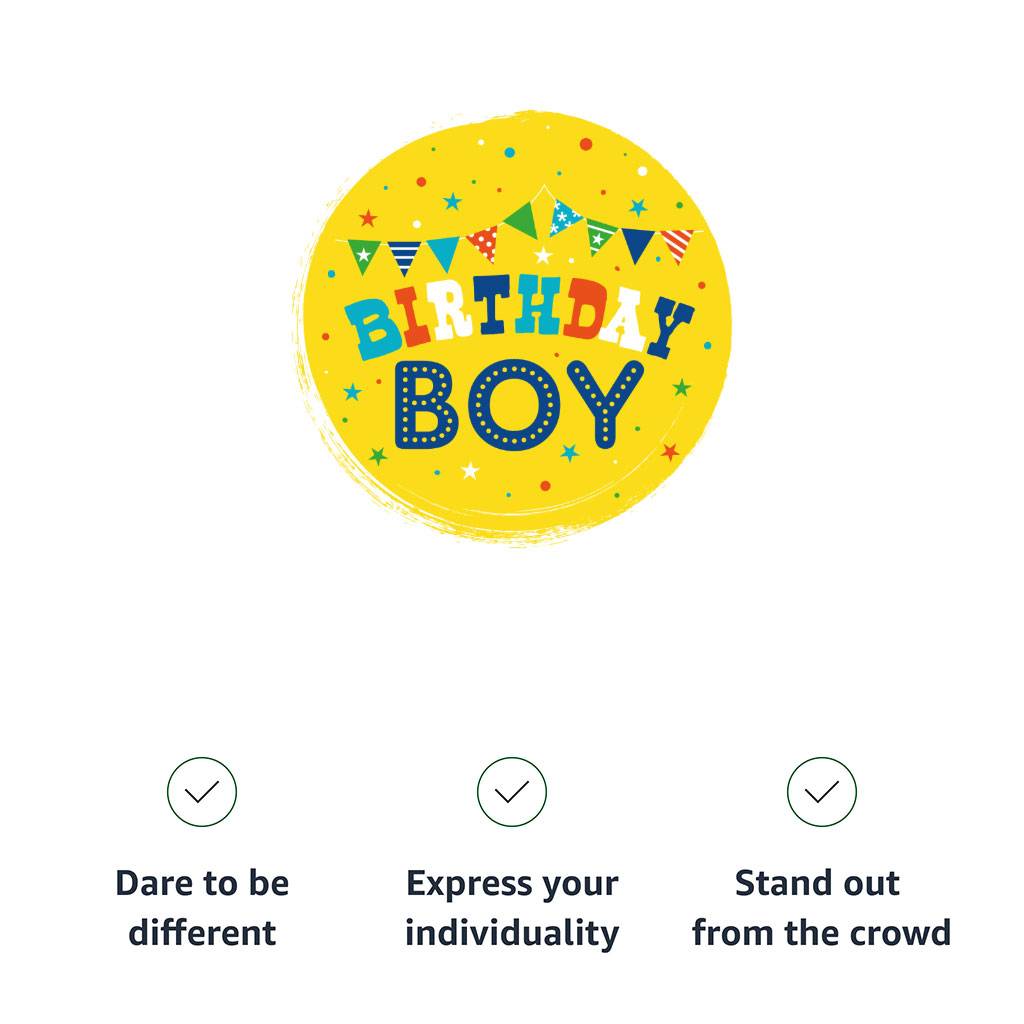Click the dotted letter "B" in BOY
1024x1024 pixels.
(x=425, y=405)
